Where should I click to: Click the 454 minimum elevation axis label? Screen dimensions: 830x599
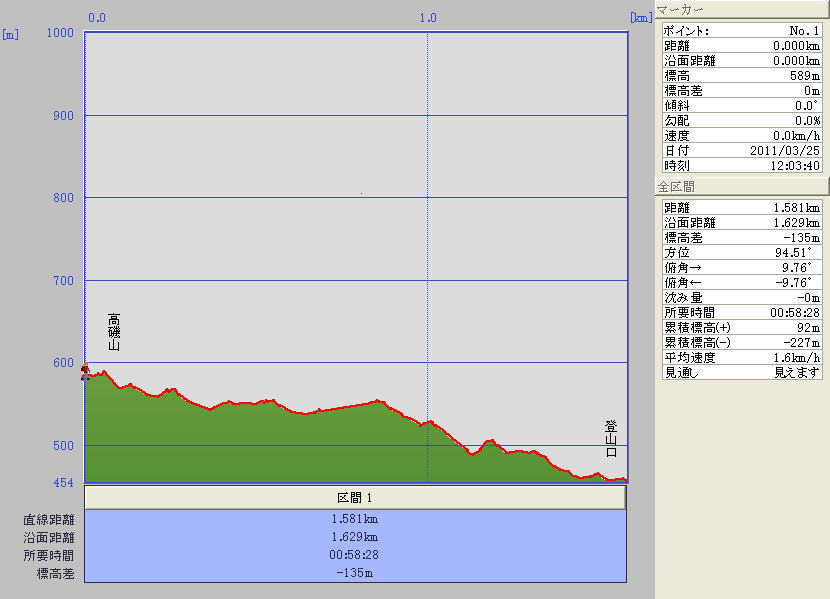pyautogui.click(x=64, y=483)
